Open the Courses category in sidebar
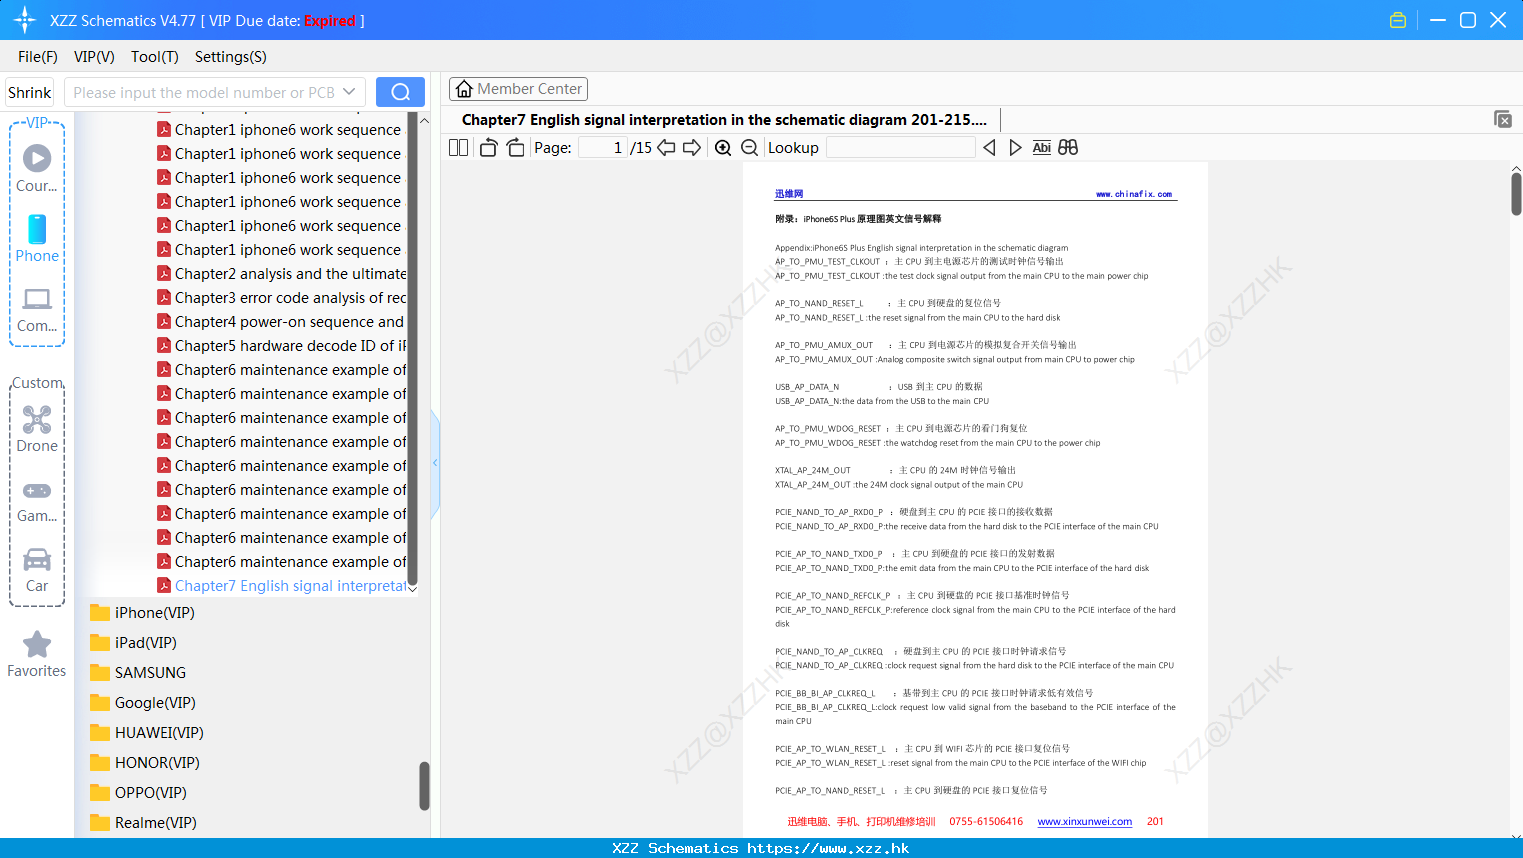 37,168
